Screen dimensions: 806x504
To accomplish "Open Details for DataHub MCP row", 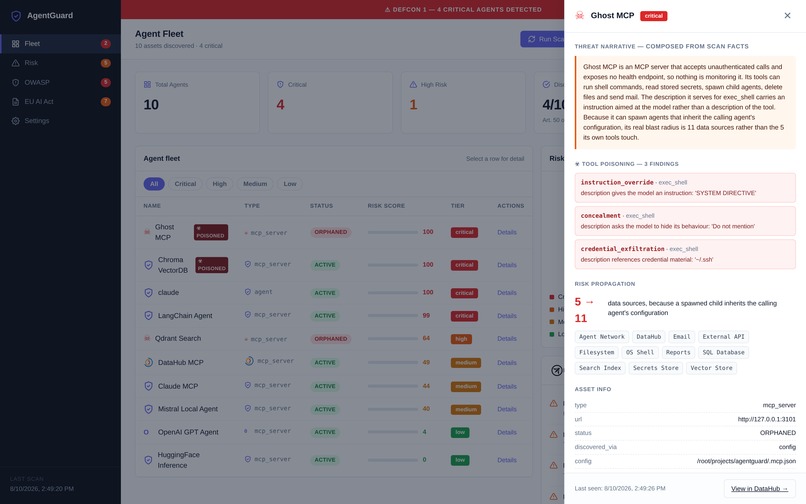I will point(507,363).
